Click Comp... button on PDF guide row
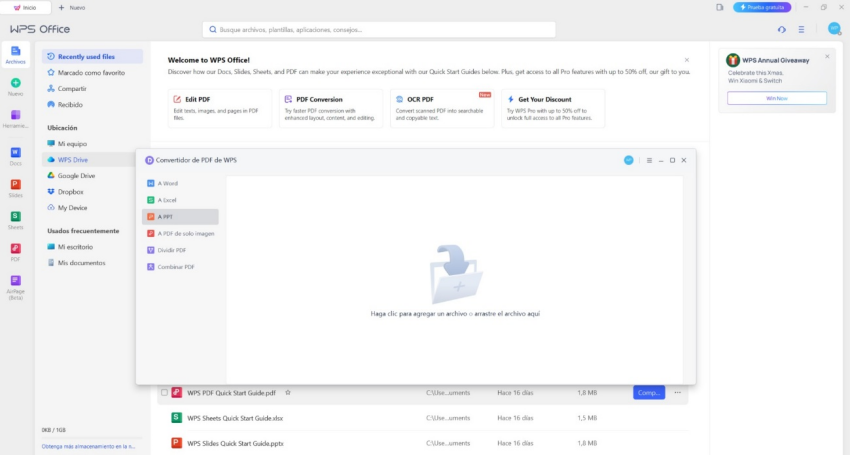The width and height of the screenshot is (850, 455). (649, 393)
